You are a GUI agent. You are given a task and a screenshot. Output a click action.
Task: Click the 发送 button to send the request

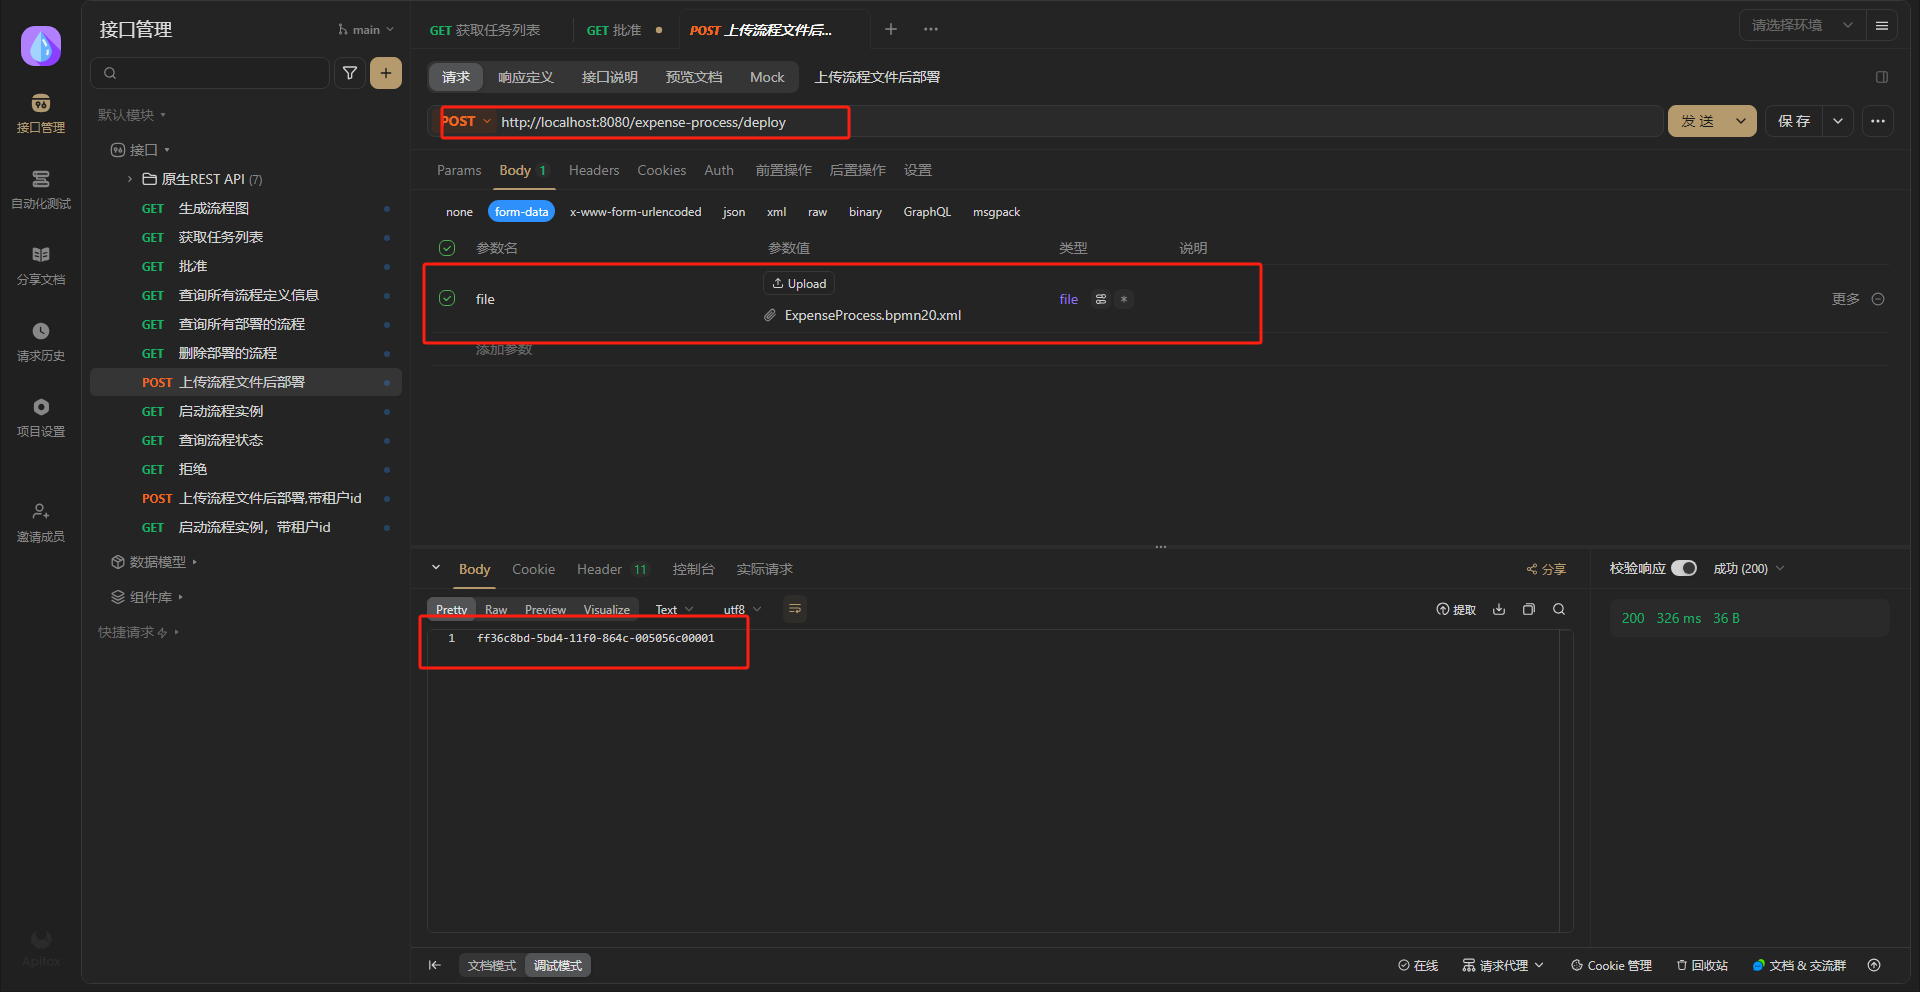coord(1698,121)
